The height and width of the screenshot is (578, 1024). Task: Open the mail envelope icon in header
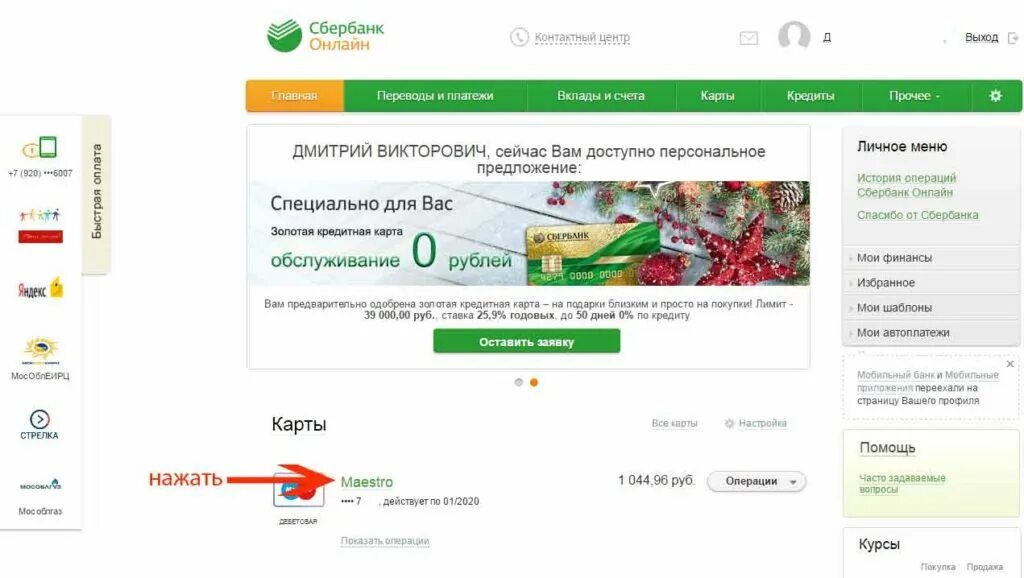[x=748, y=38]
